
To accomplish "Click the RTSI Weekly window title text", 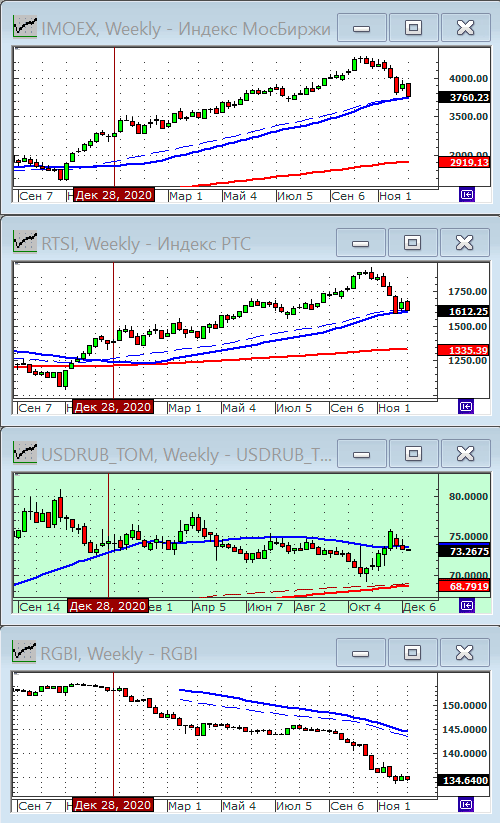I will [x=146, y=244].
